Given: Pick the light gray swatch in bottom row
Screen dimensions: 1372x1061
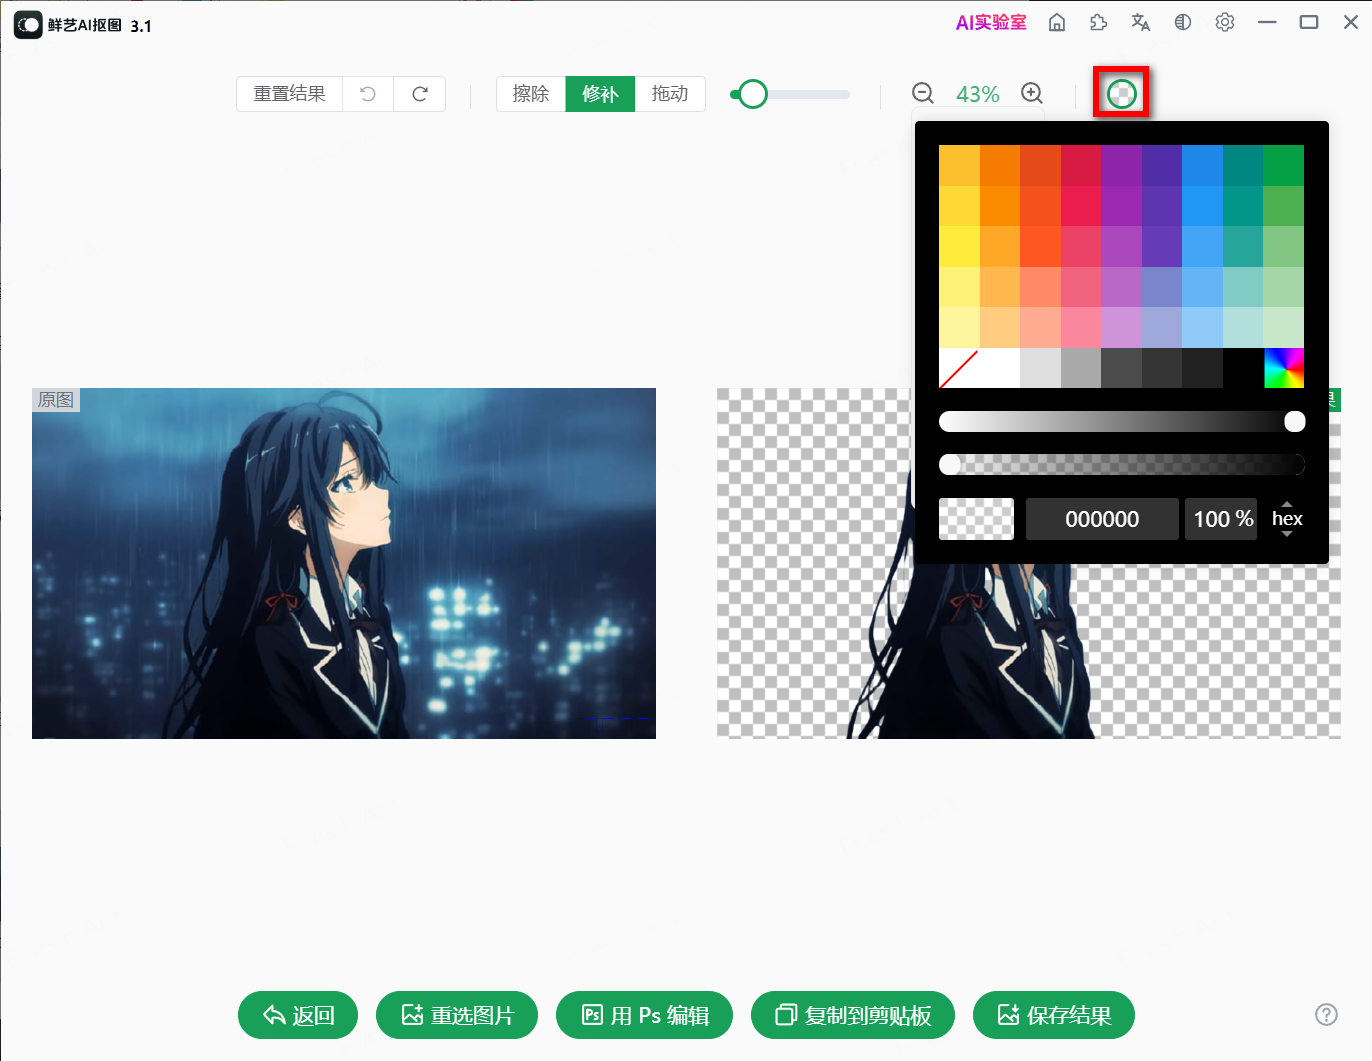Looking at the screenshot, I should [1040, 368].
